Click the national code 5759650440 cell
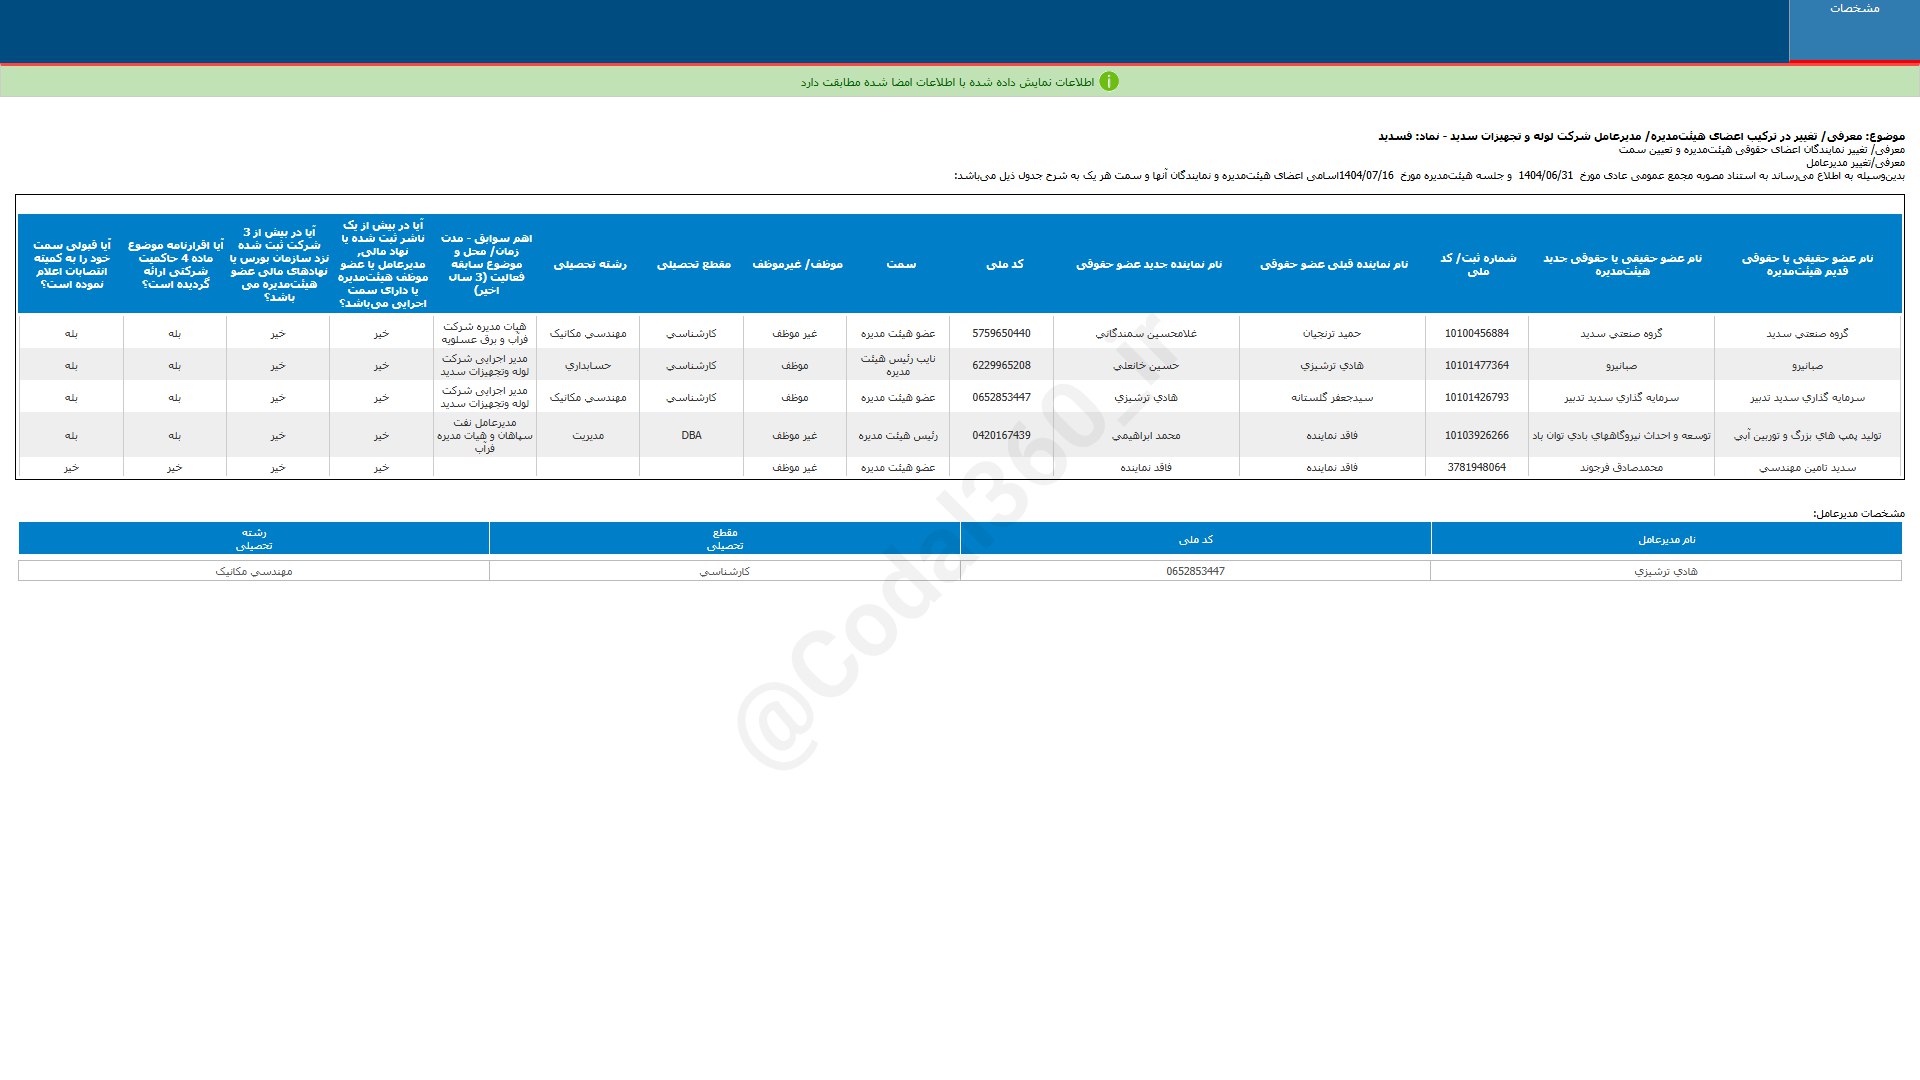Viewport: 1920px width, 1080px height. (1001, 333)
